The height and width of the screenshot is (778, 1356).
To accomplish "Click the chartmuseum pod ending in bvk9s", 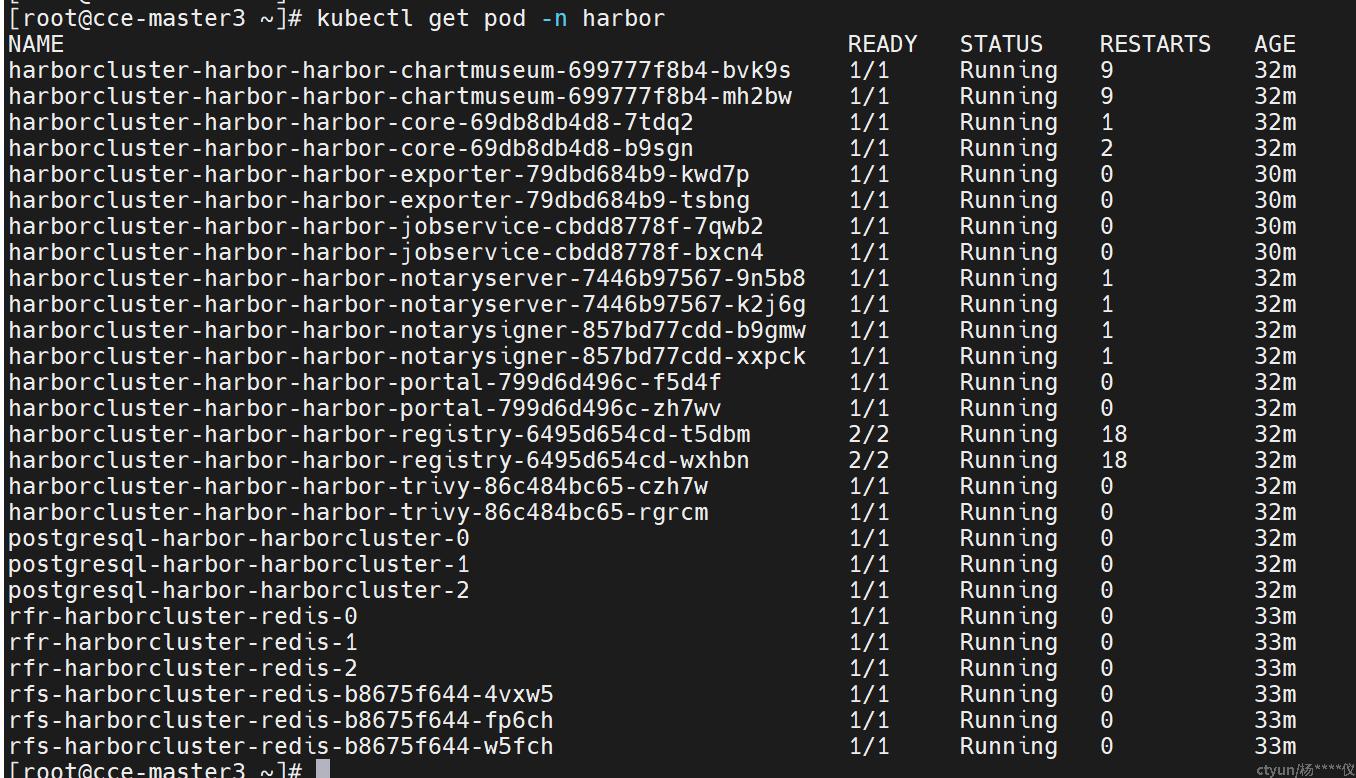I will (x=400, y=70).
